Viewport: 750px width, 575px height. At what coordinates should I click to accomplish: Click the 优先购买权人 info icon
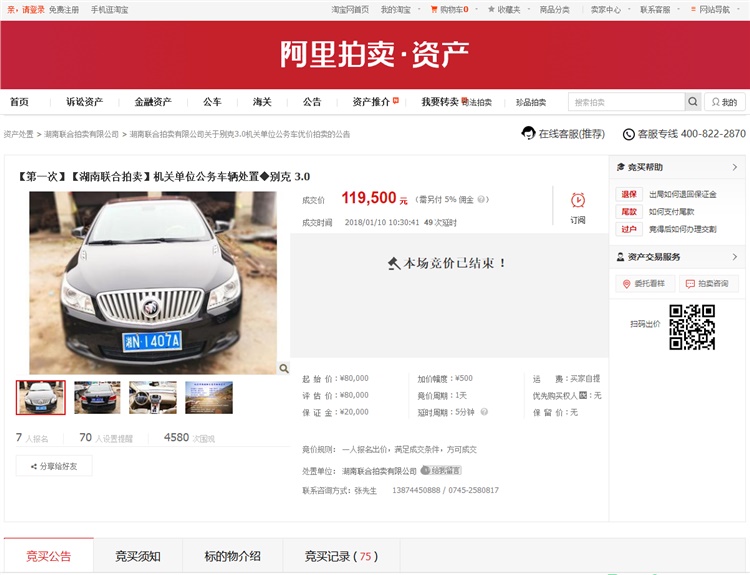coord(583,395)
